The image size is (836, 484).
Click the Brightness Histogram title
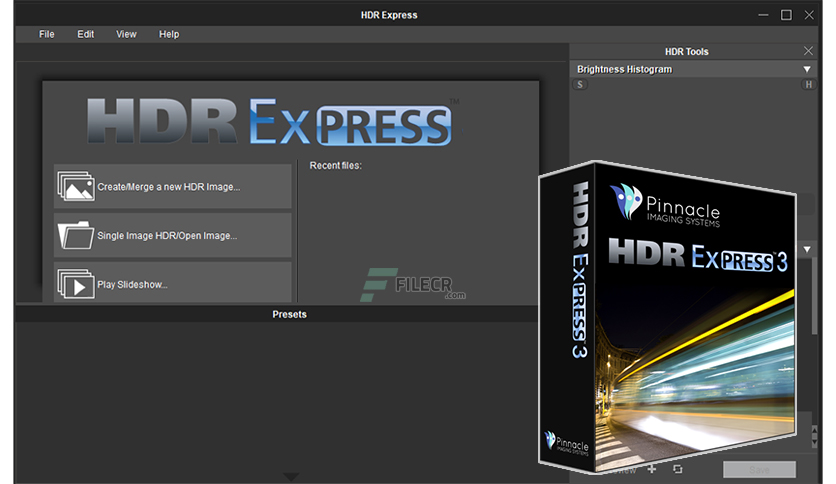pos(624,69)
